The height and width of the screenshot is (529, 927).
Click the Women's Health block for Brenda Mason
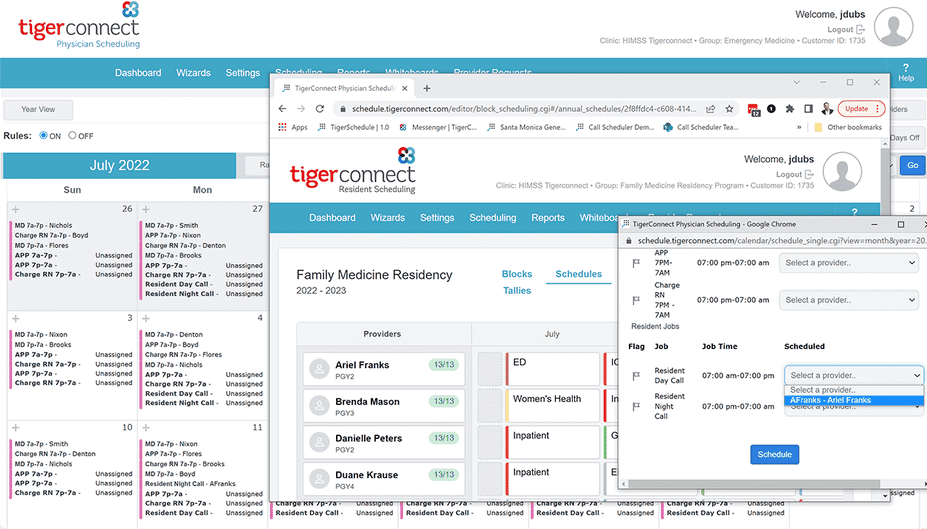click(x=552, y=405)
